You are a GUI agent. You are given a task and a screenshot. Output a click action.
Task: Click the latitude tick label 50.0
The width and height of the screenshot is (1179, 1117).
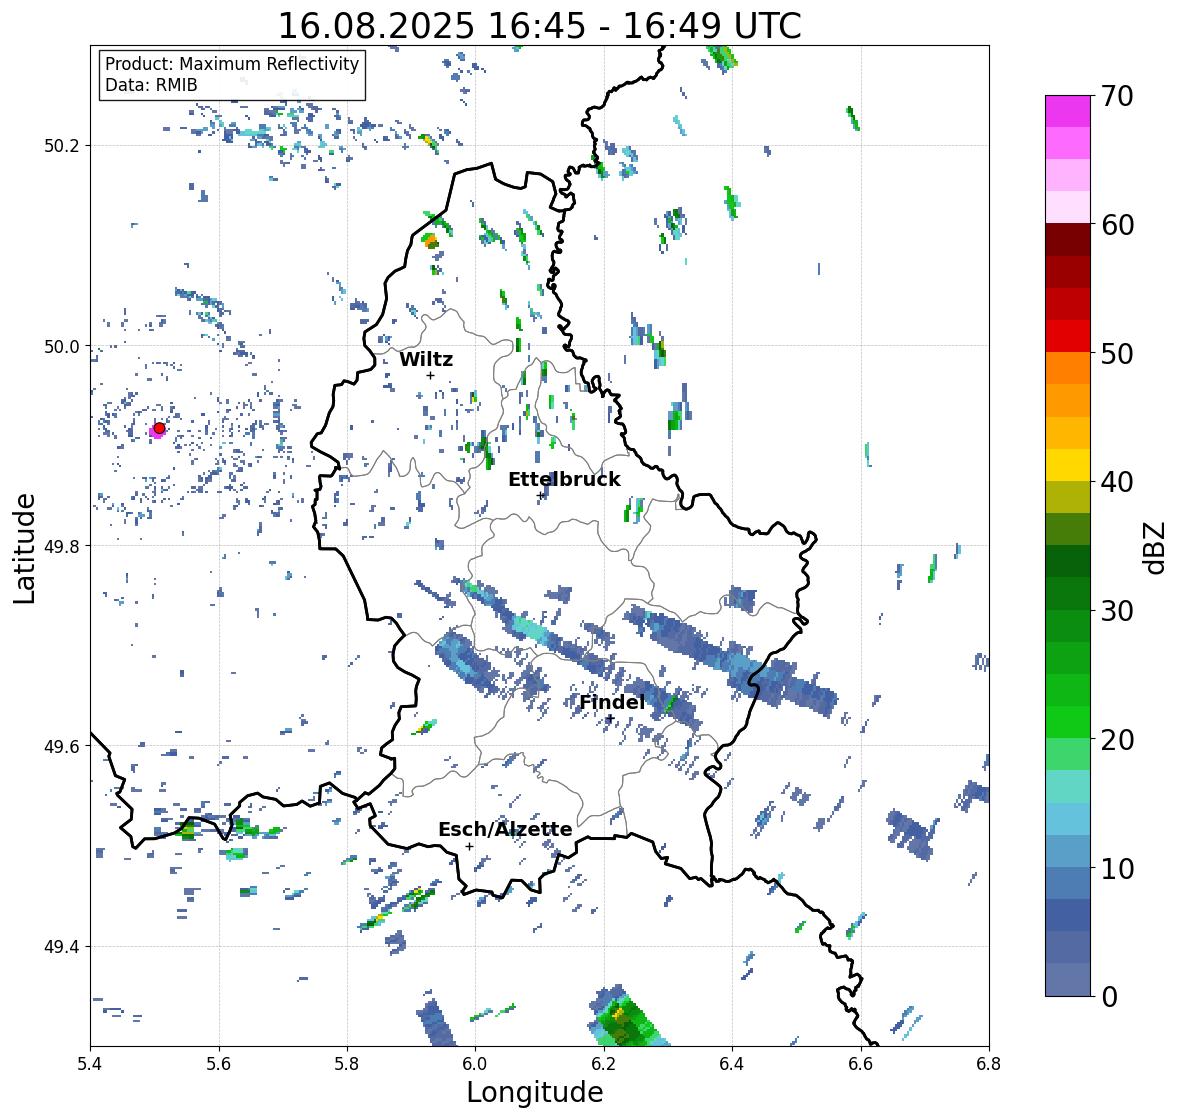[x=61, y=347]
